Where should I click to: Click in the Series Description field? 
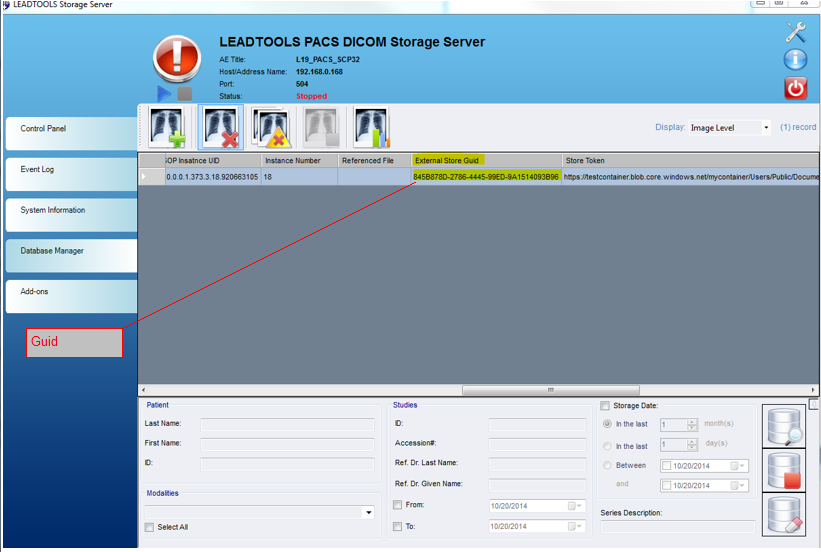[678, 527]
